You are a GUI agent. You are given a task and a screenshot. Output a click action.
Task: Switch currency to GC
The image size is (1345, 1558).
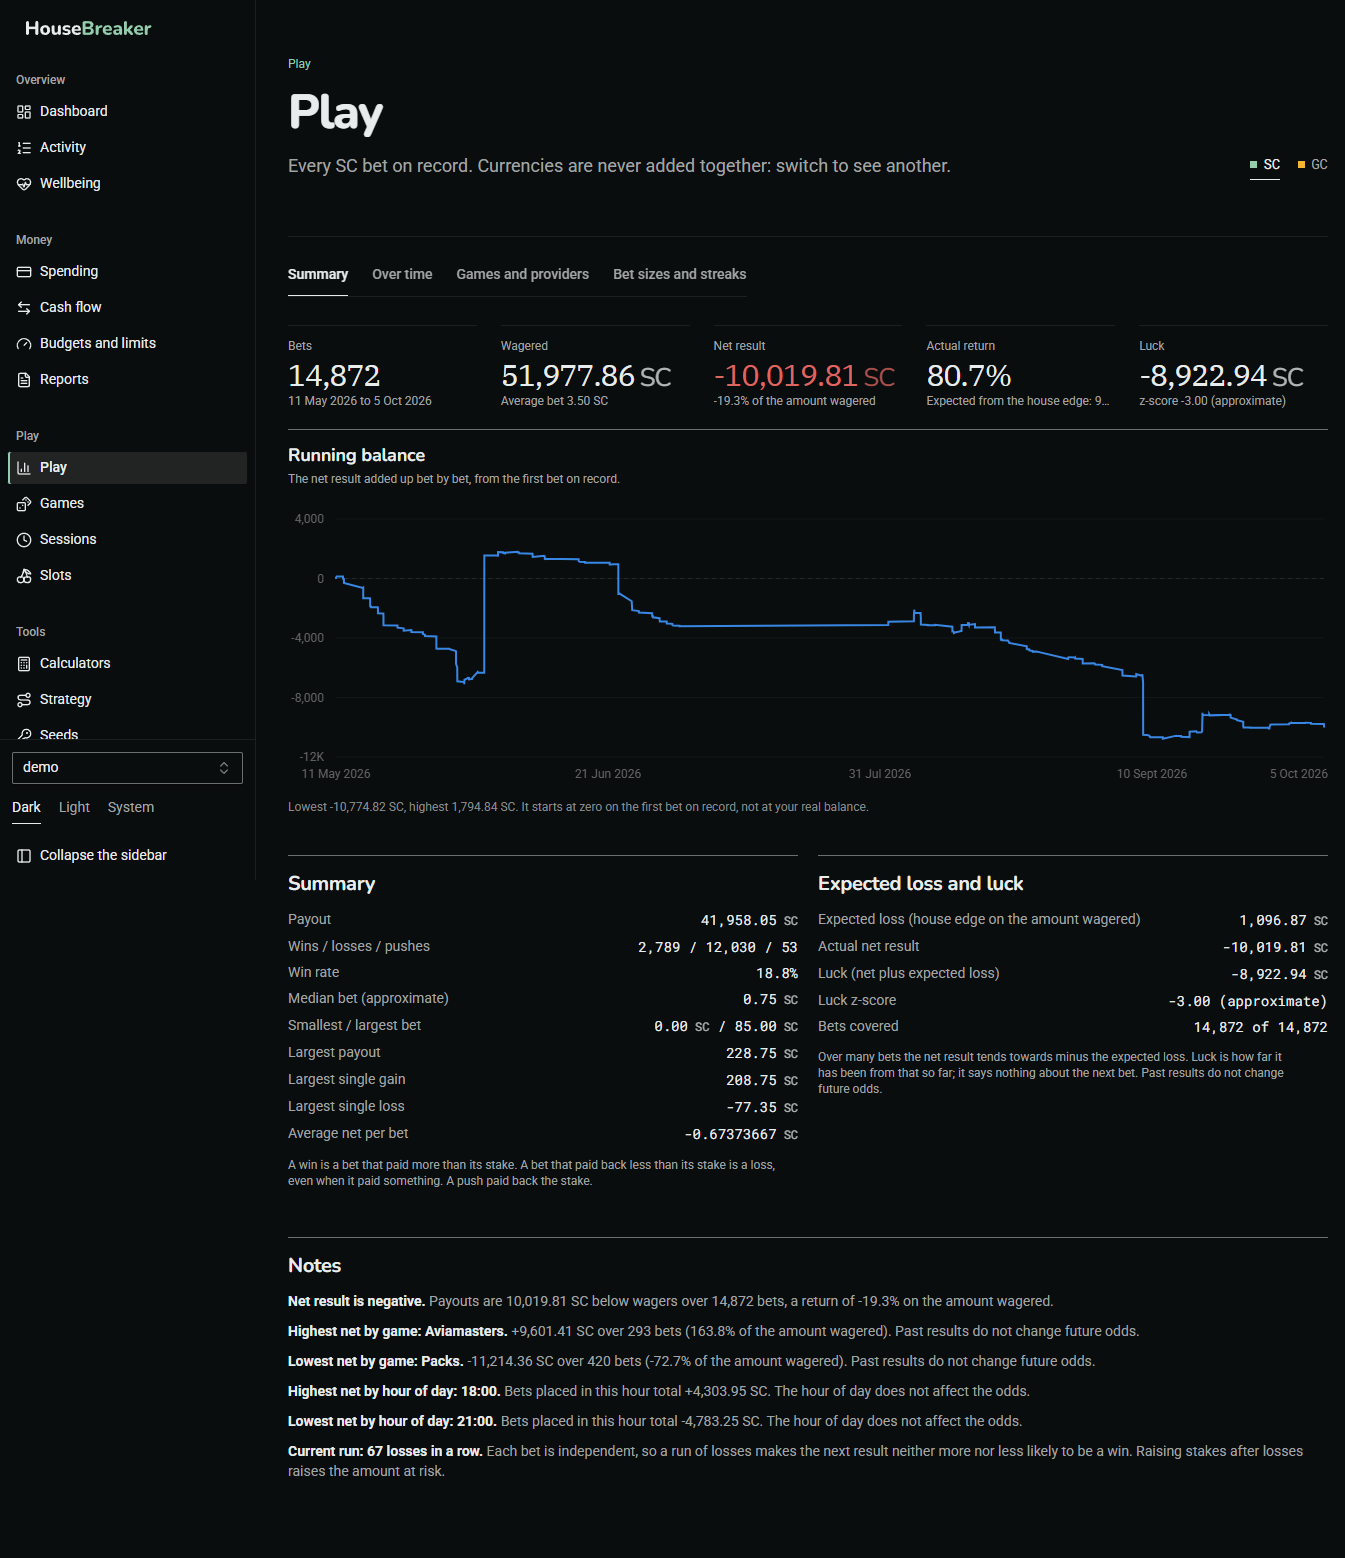1313,165
